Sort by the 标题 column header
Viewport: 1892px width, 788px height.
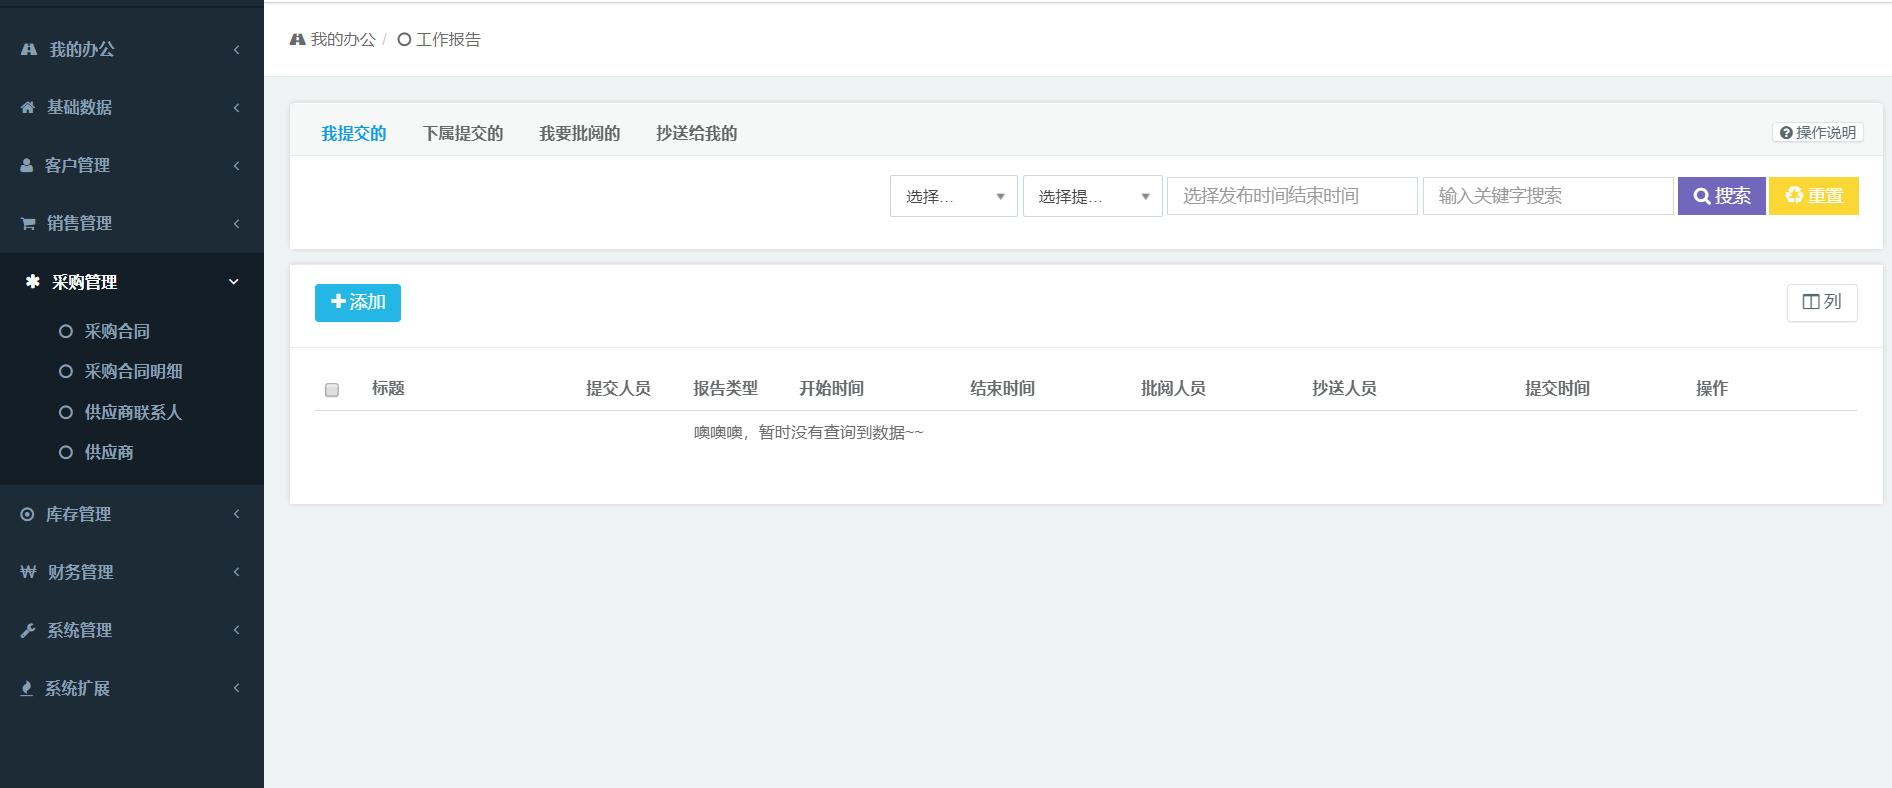tap(388, 389)
